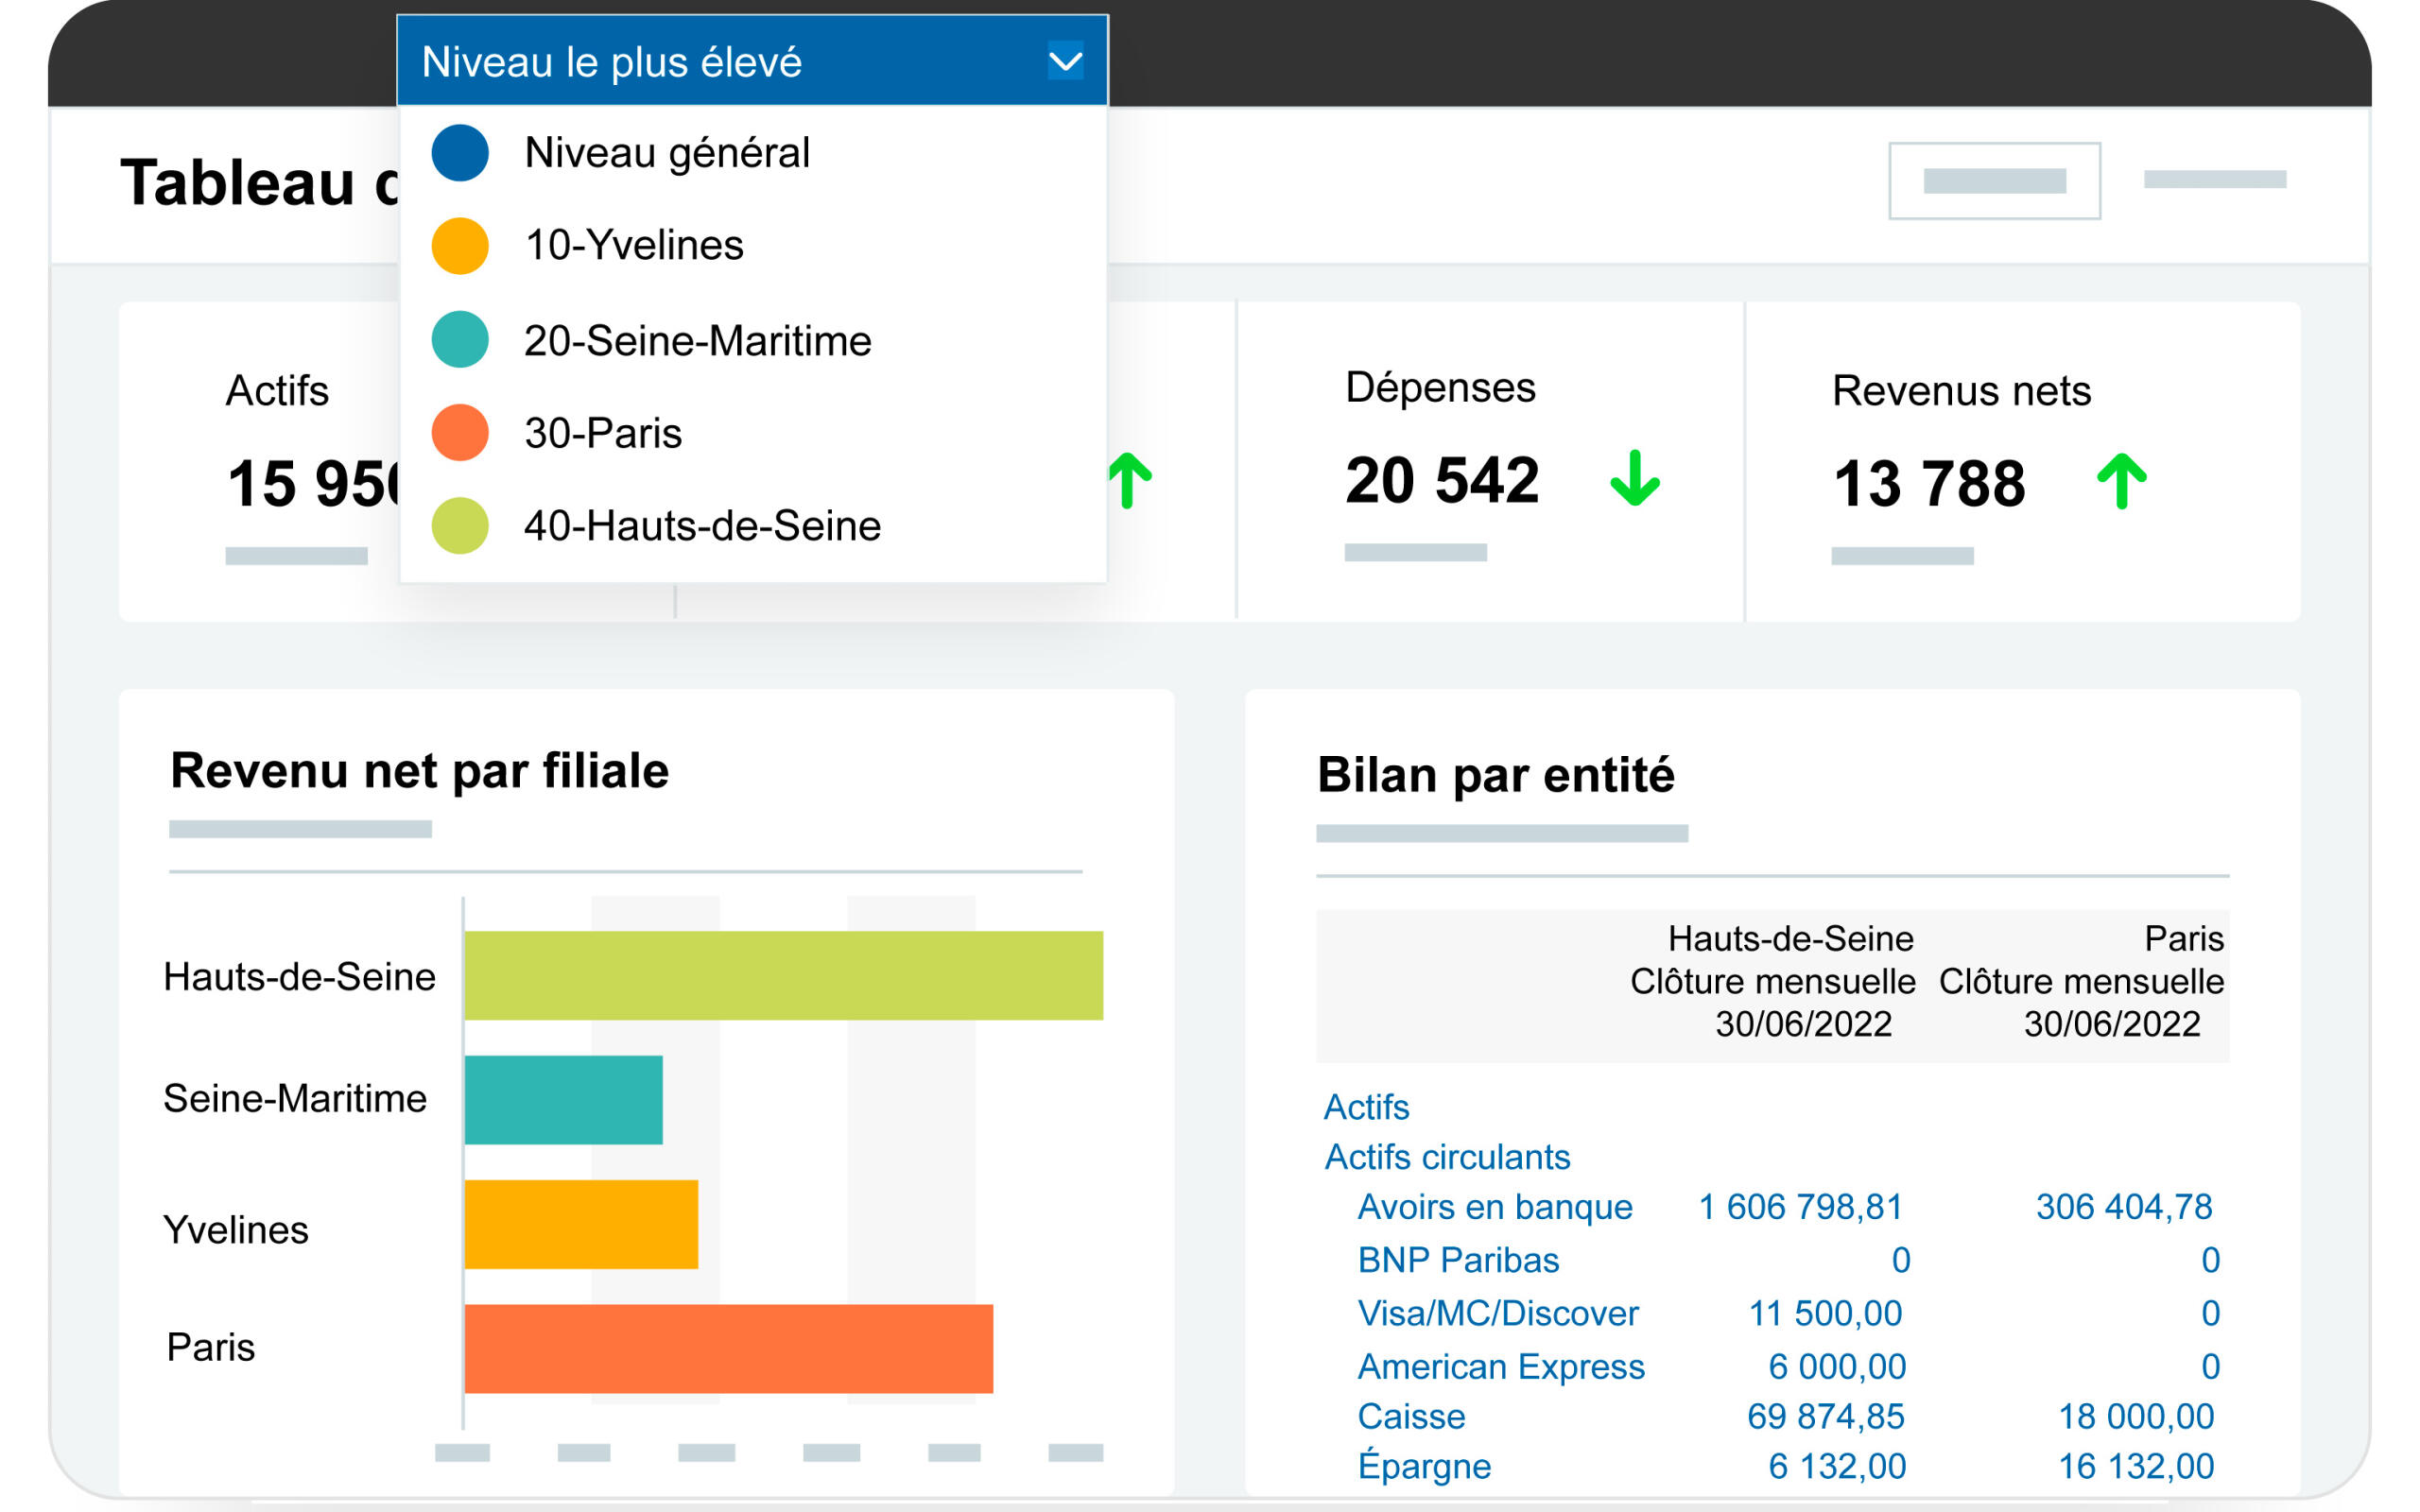Screen dimensions: 2420x1512
Task: Click the dropdown chevron arrow icon
Action: coord(1065,62)
